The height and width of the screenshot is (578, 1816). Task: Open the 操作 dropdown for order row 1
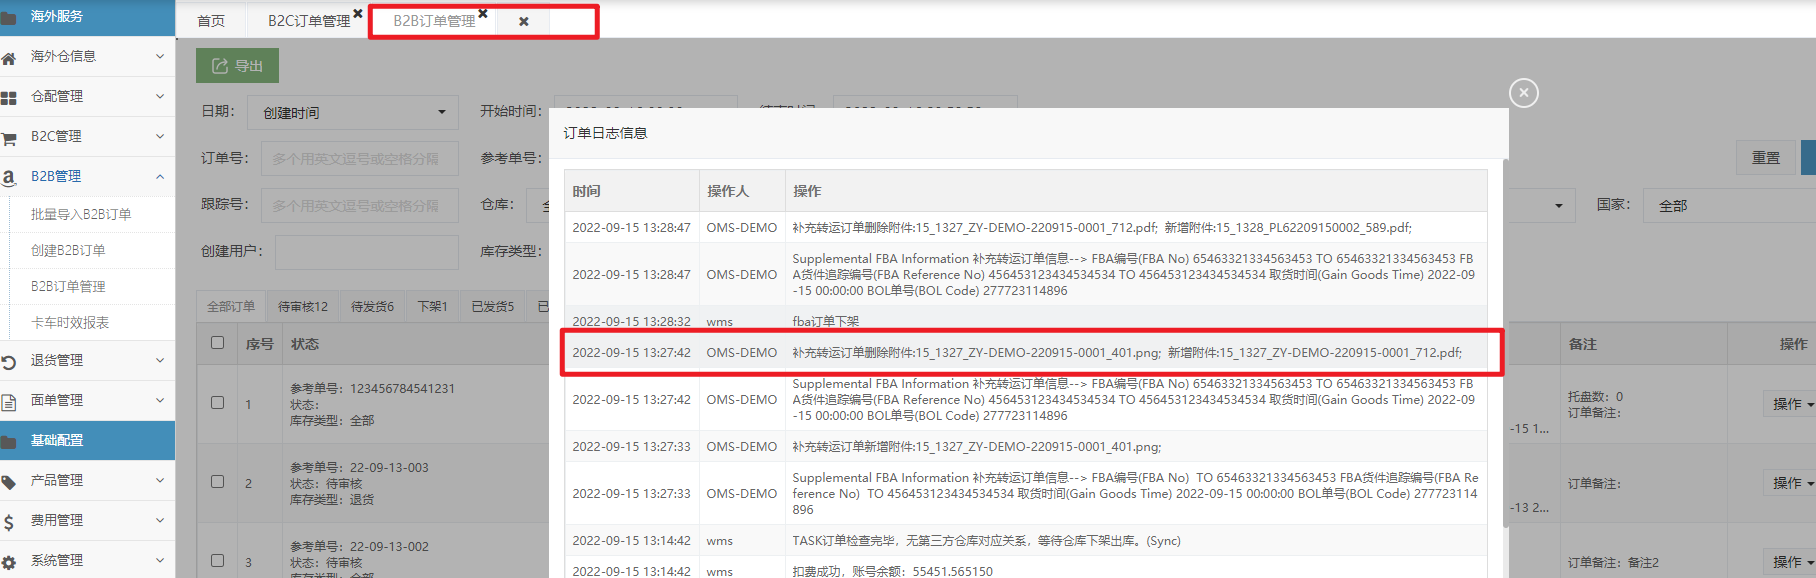click(x=1792, y=404)
